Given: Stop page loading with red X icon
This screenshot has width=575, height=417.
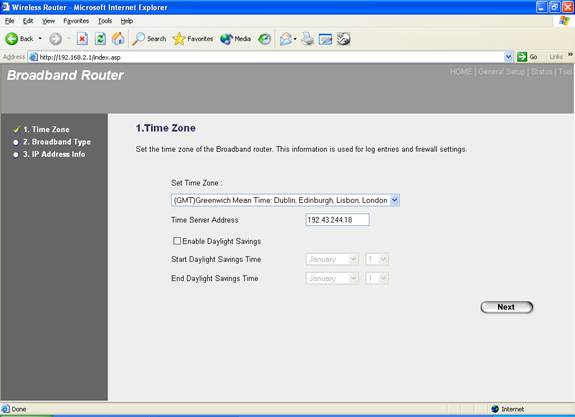Looking at the screenshot, I should click(82, 39).
